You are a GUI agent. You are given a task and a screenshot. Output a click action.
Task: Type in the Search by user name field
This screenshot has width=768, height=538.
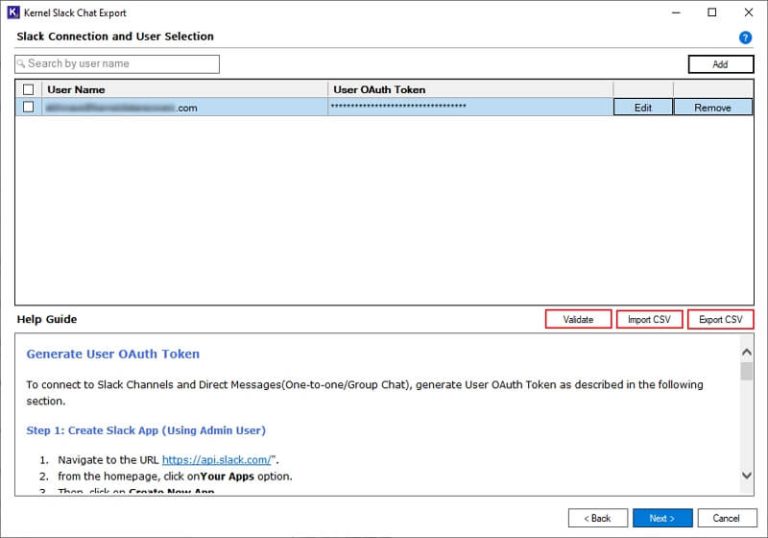[120, 64]
